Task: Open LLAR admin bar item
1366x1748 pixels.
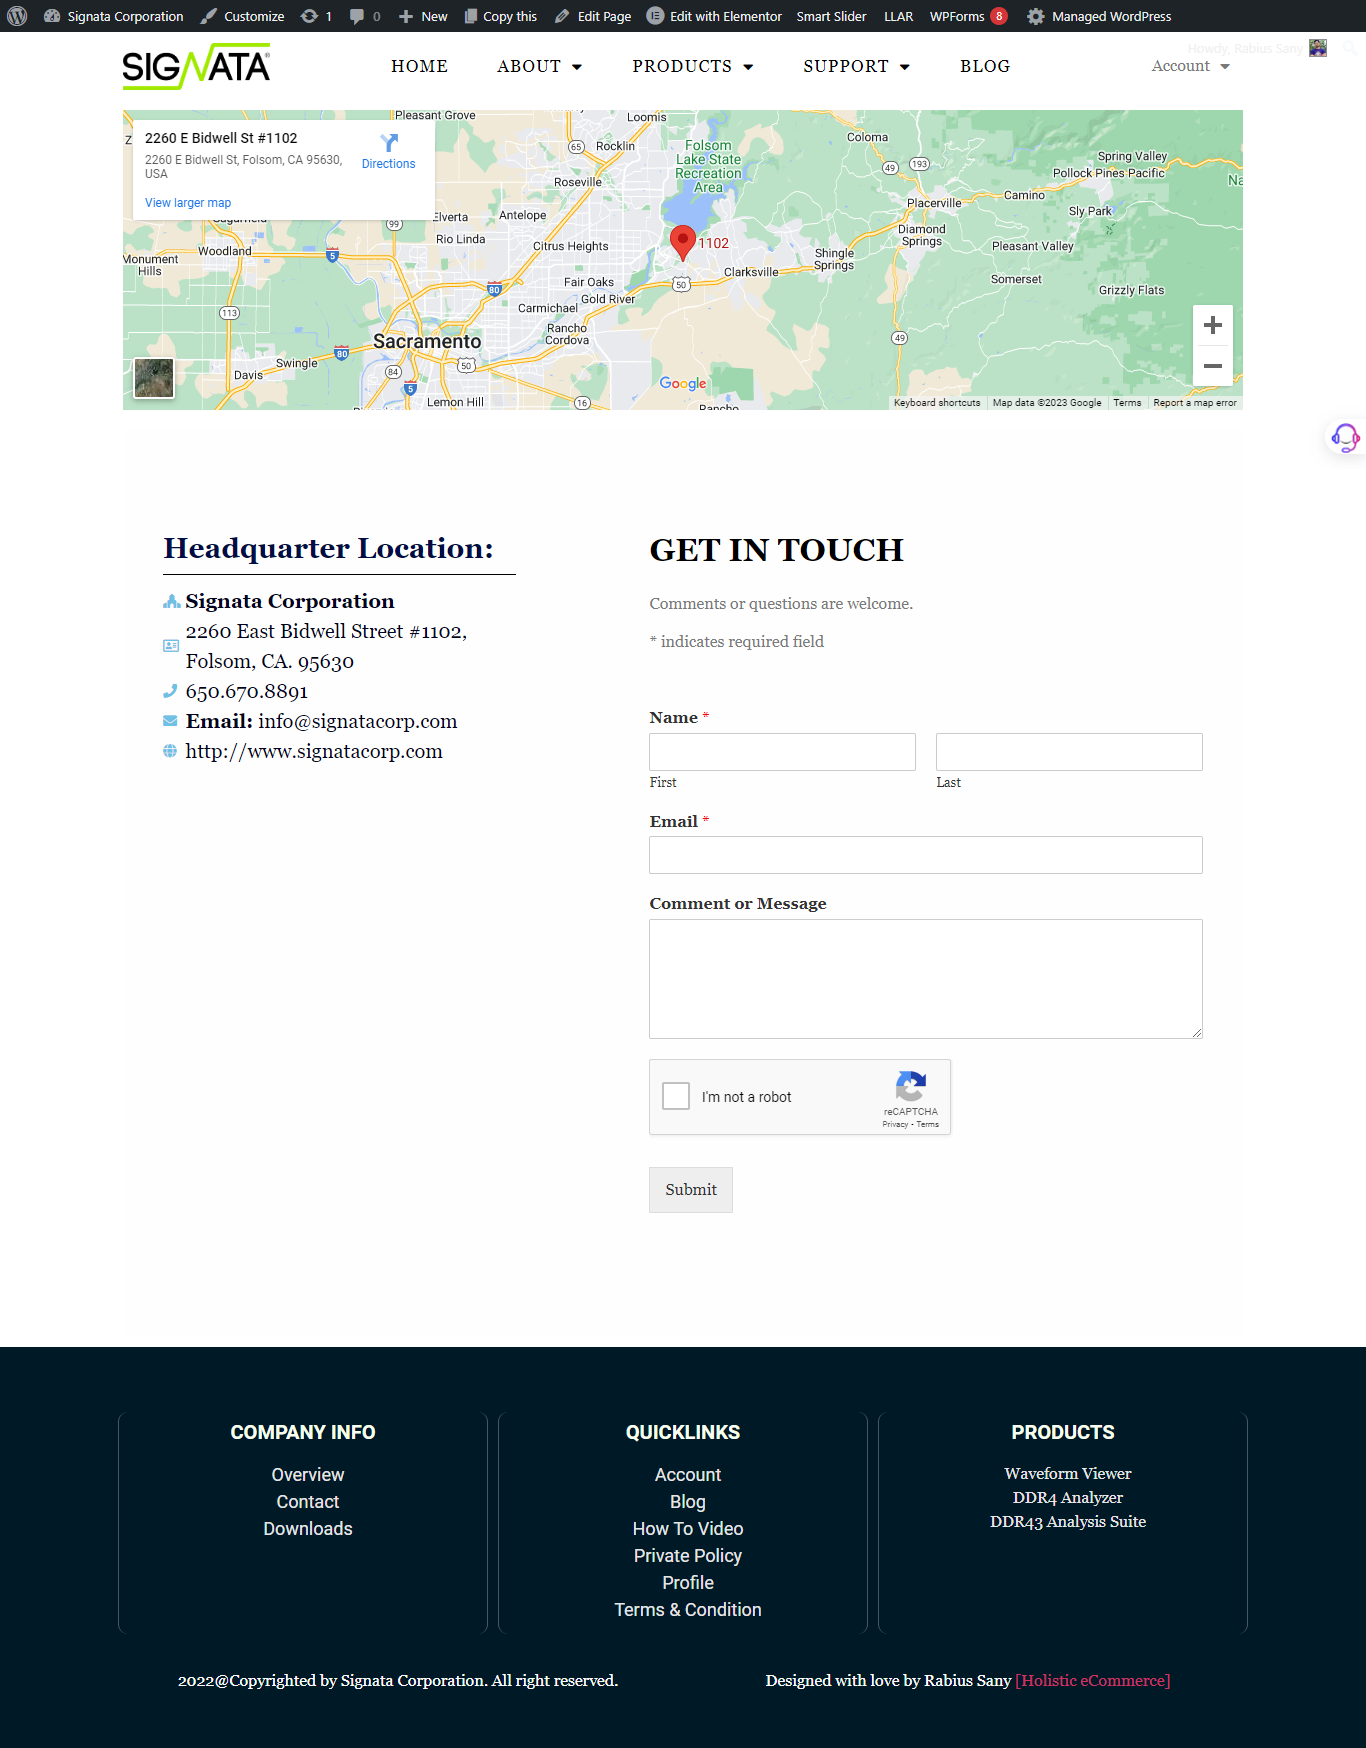Action: [x=898, y=16]
